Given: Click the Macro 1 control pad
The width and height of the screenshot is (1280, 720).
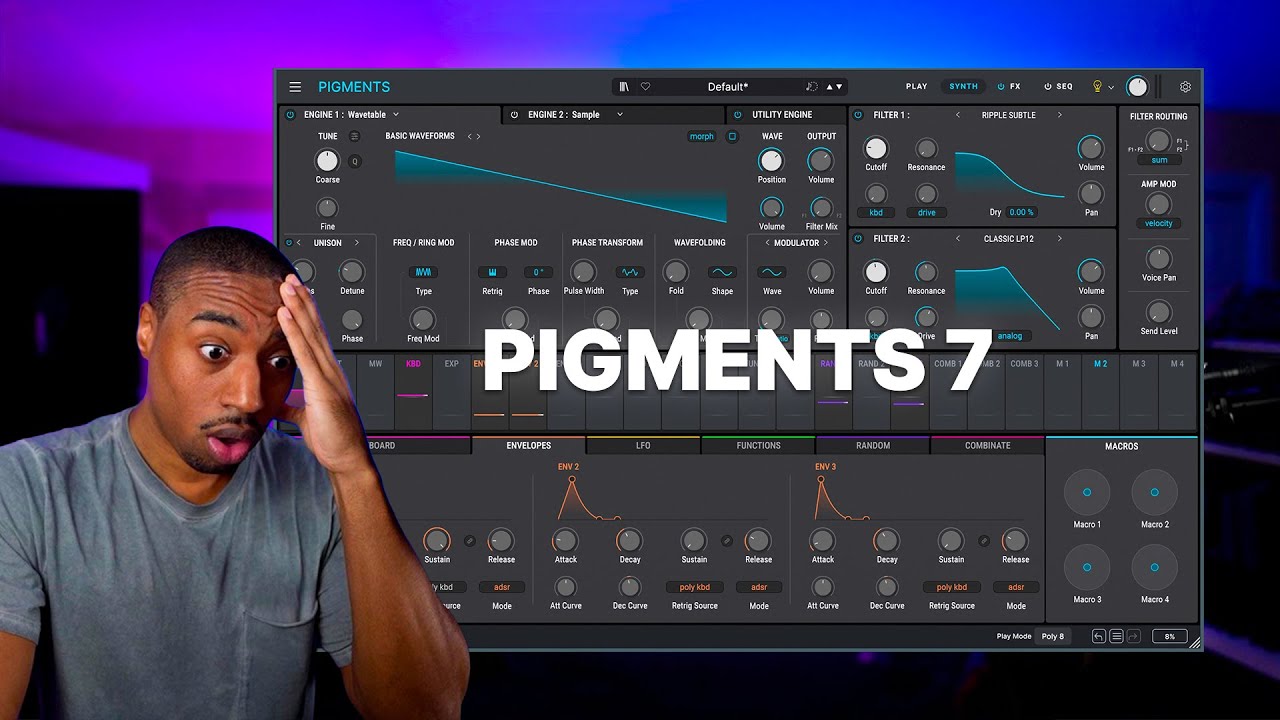Looking at the screenshot, I should [1087, 492].
